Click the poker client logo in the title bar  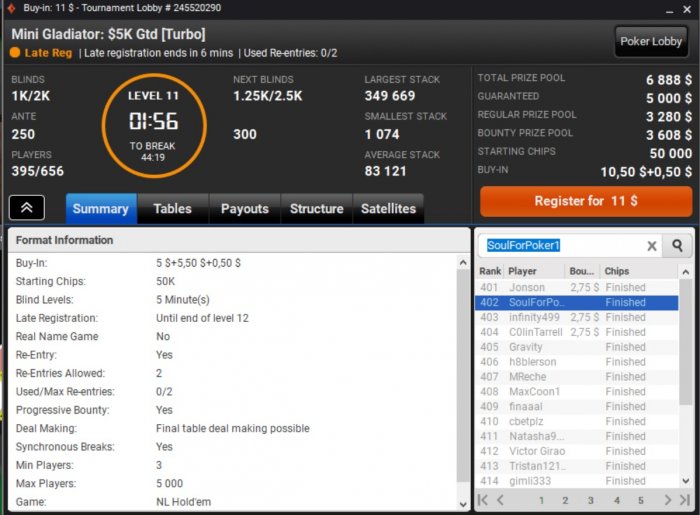[12, 8]
